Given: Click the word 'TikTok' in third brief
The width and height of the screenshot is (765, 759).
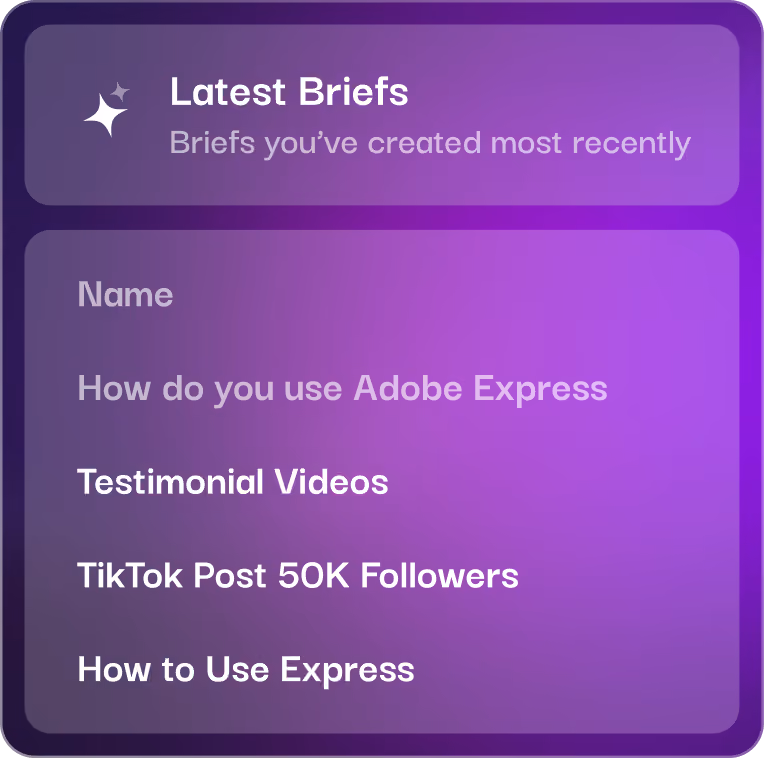Looking at the screenshot, I should coord(130,576).
